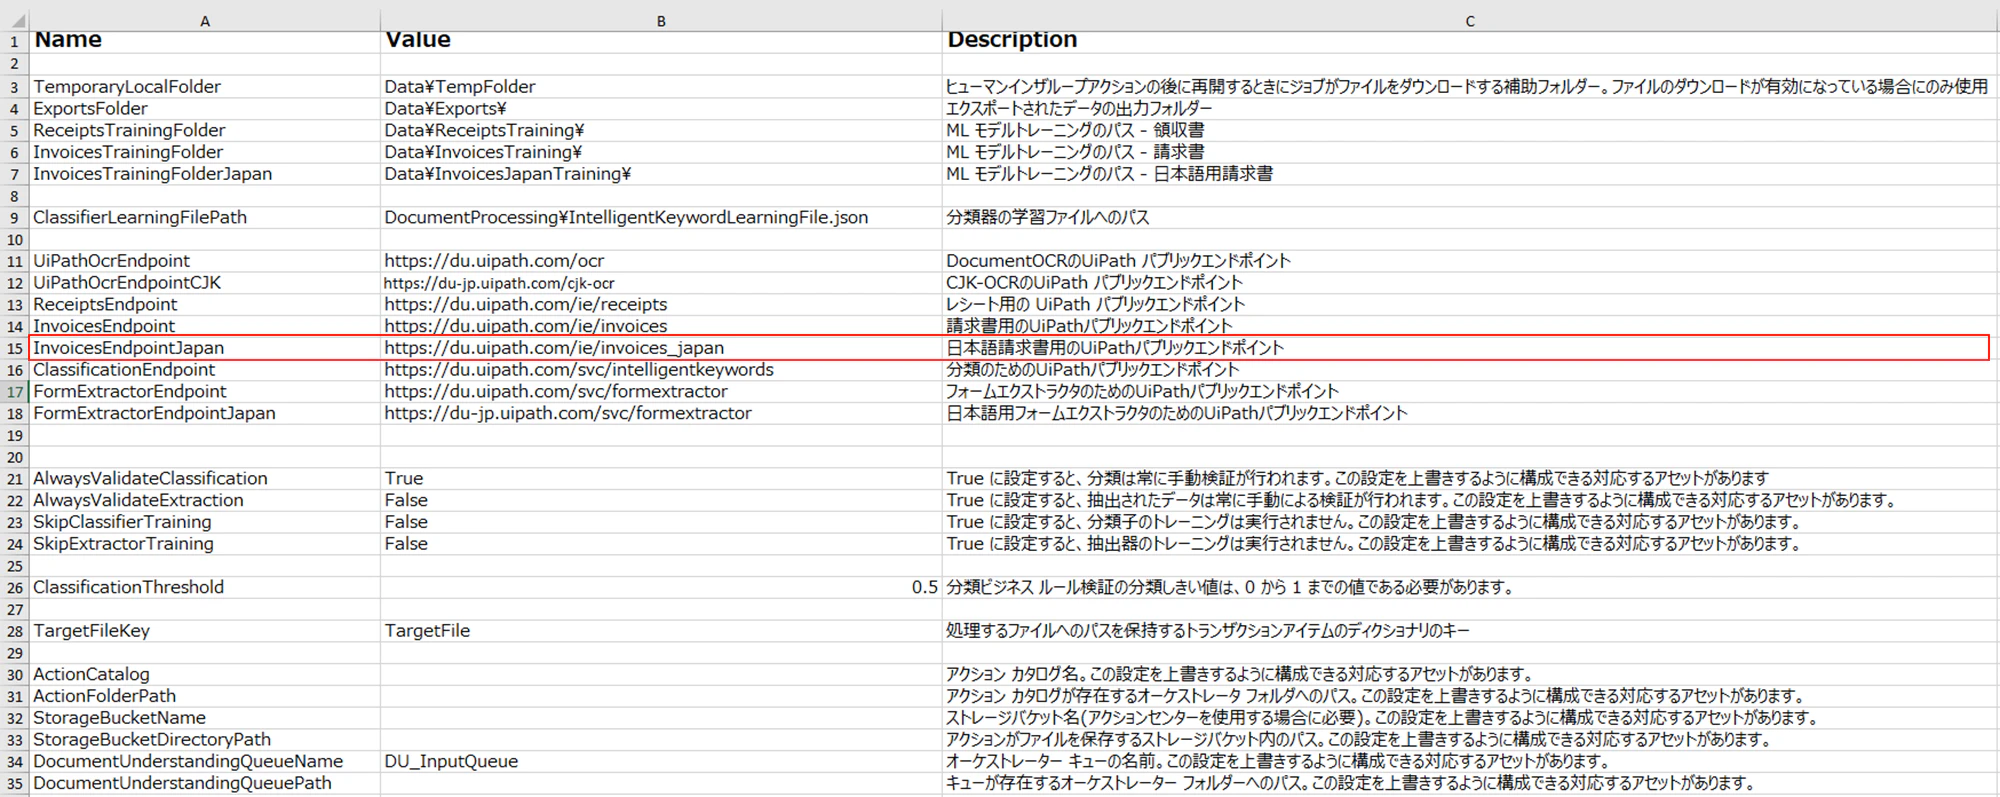
Task: Select row 15 header
Action: (x=15, y=348)
